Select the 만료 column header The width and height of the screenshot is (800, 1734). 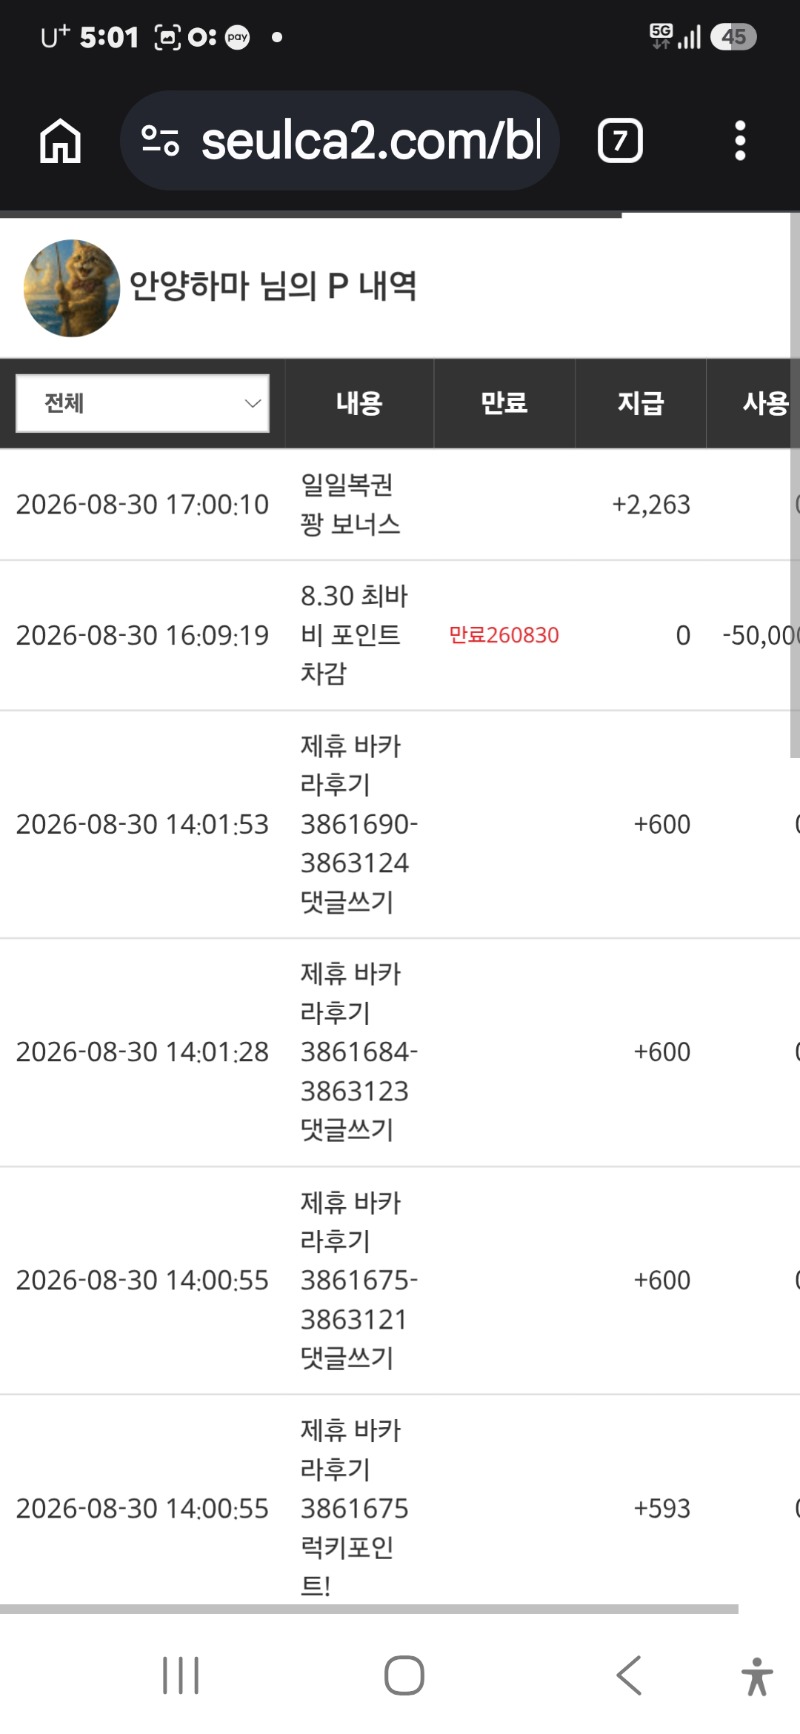point(504,403)
